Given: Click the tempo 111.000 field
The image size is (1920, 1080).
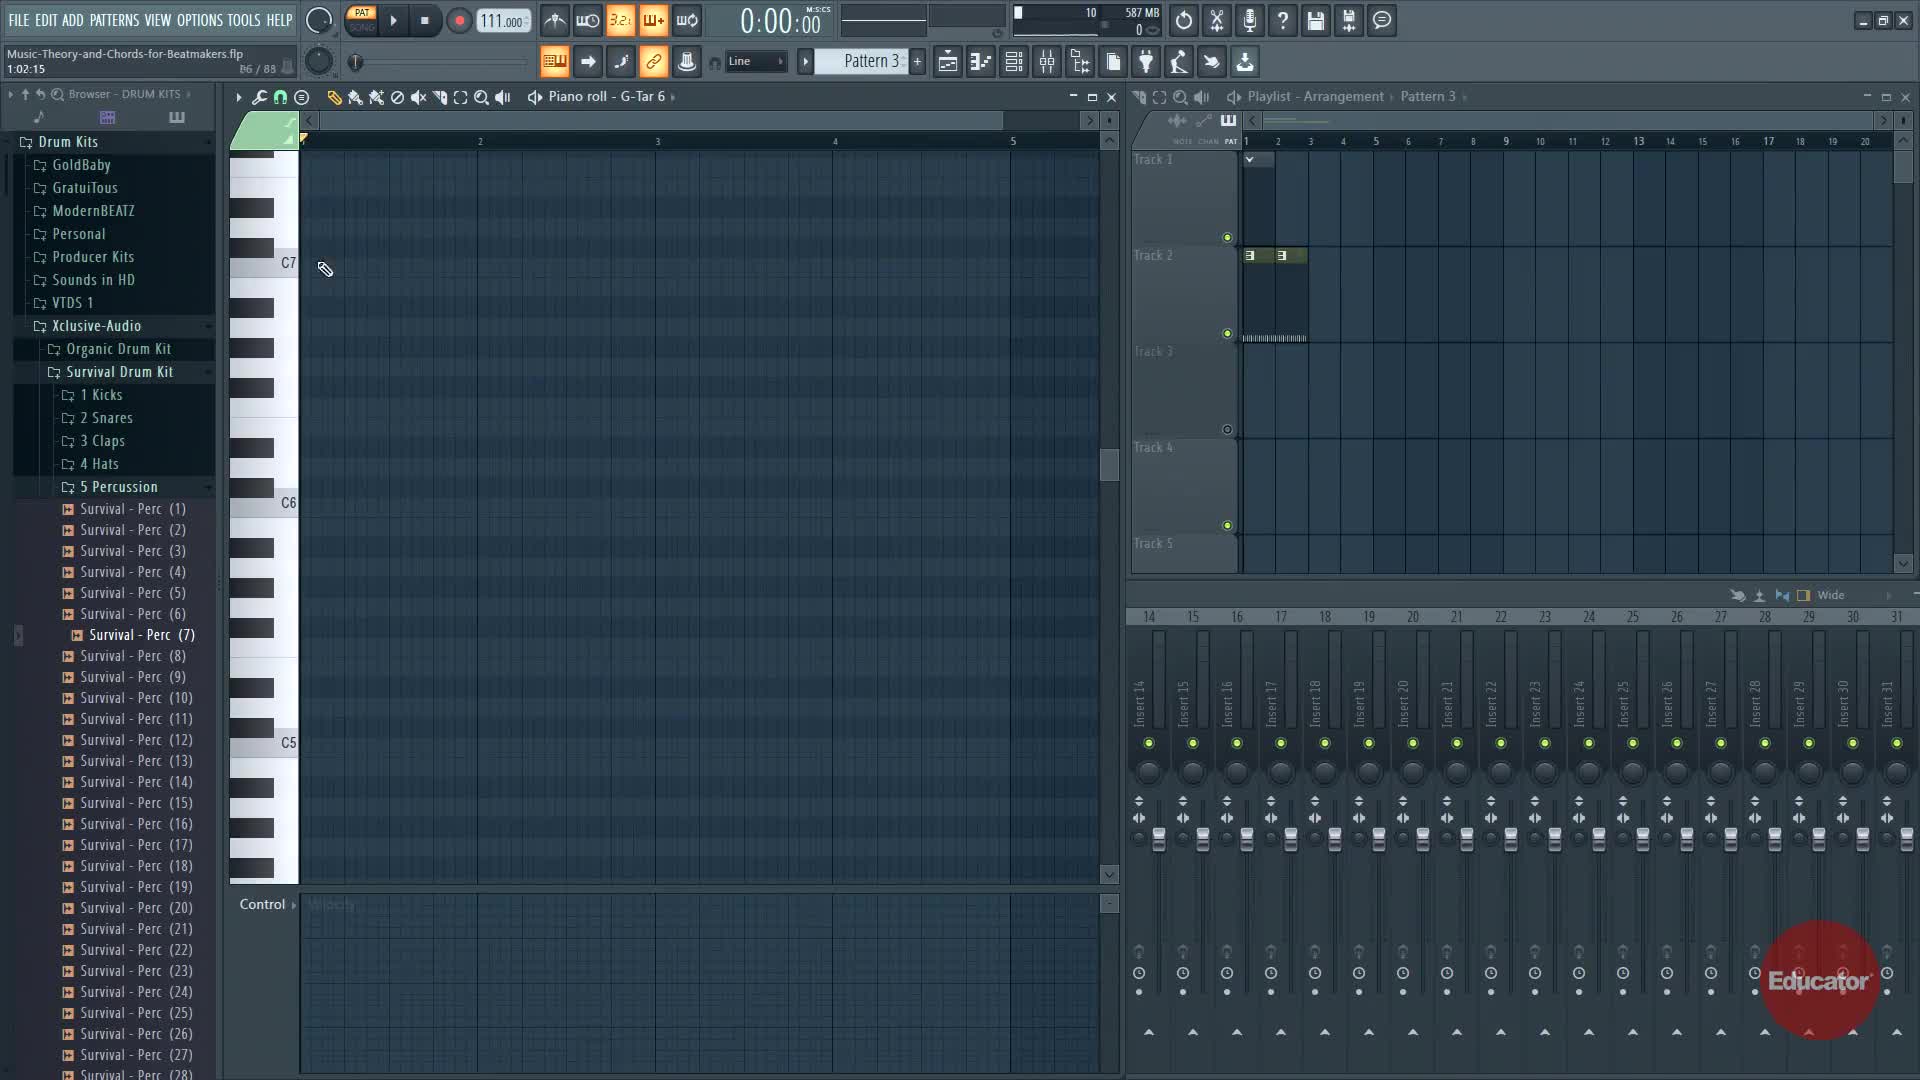Looking at the screenshot, I should (502, 21).
